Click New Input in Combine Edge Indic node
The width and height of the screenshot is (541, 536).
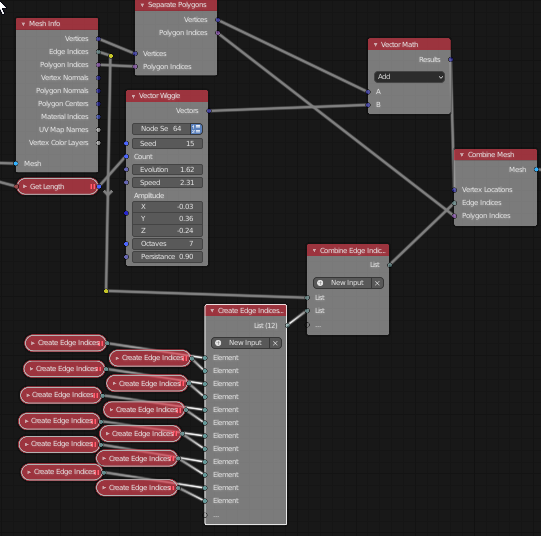pos(343,283)
